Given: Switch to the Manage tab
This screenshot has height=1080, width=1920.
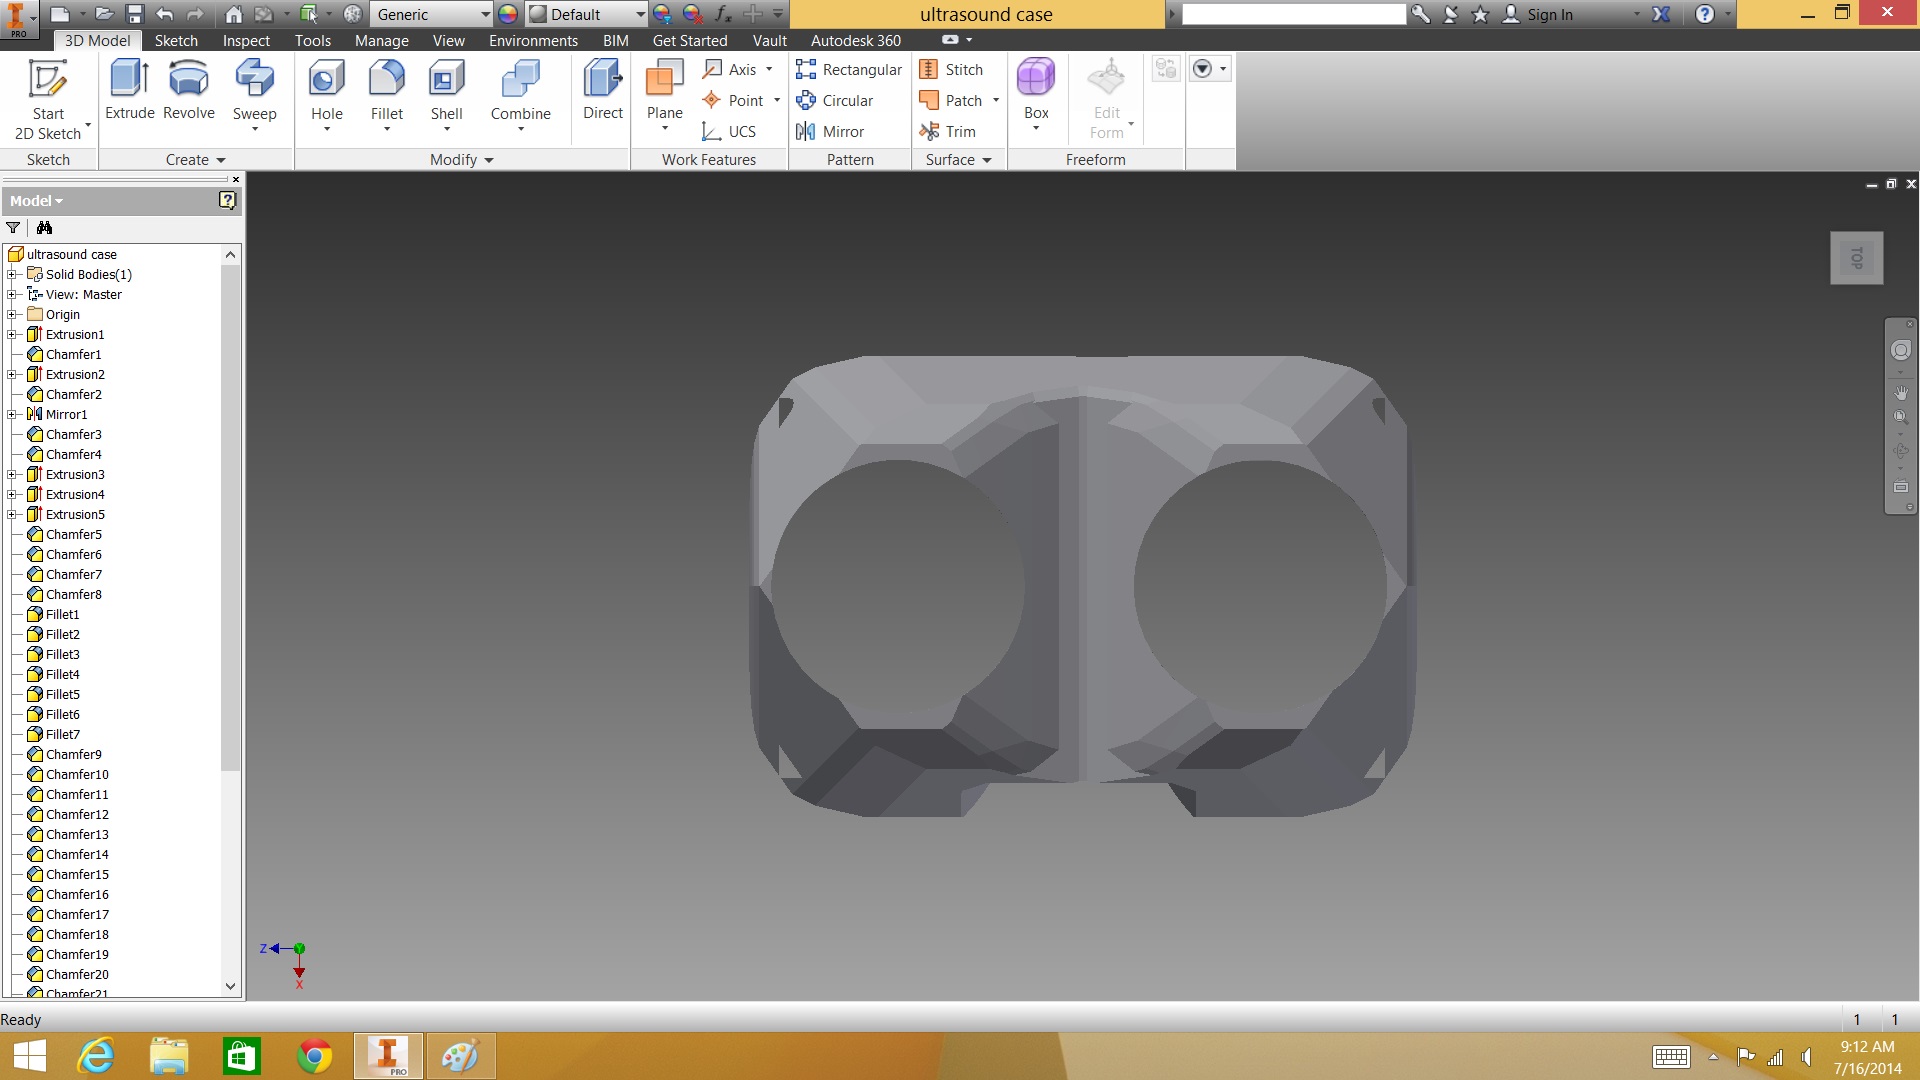Looking at the screenshot, I should (382, 40).
